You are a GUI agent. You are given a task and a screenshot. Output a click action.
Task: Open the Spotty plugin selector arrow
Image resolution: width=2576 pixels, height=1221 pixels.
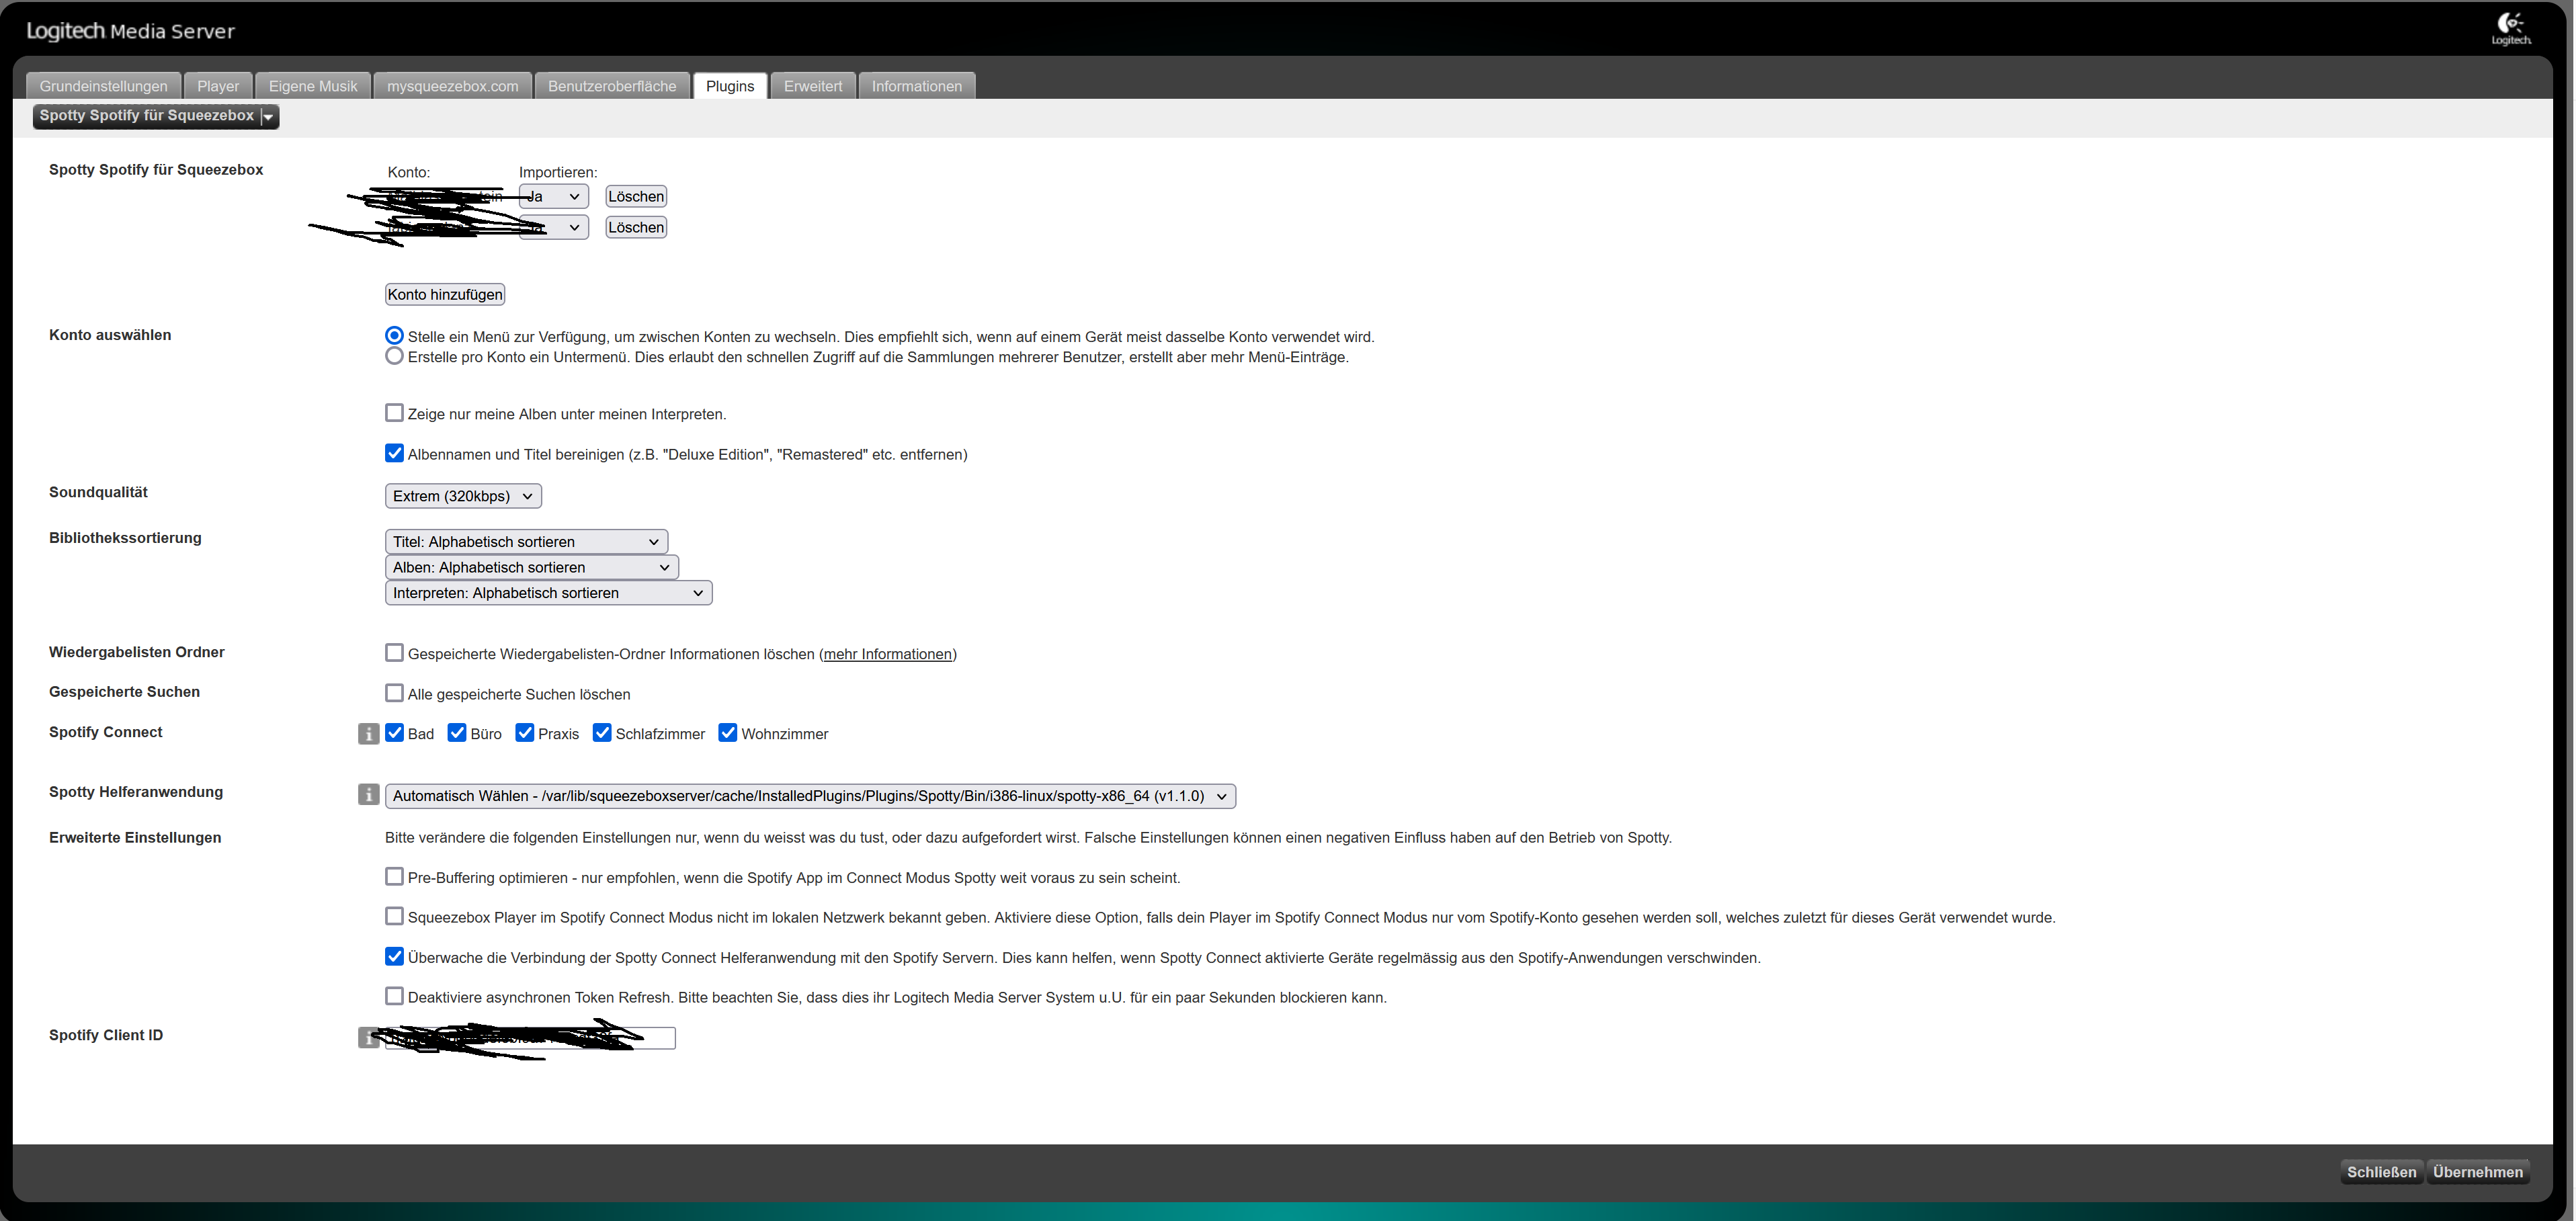point(268,117)
